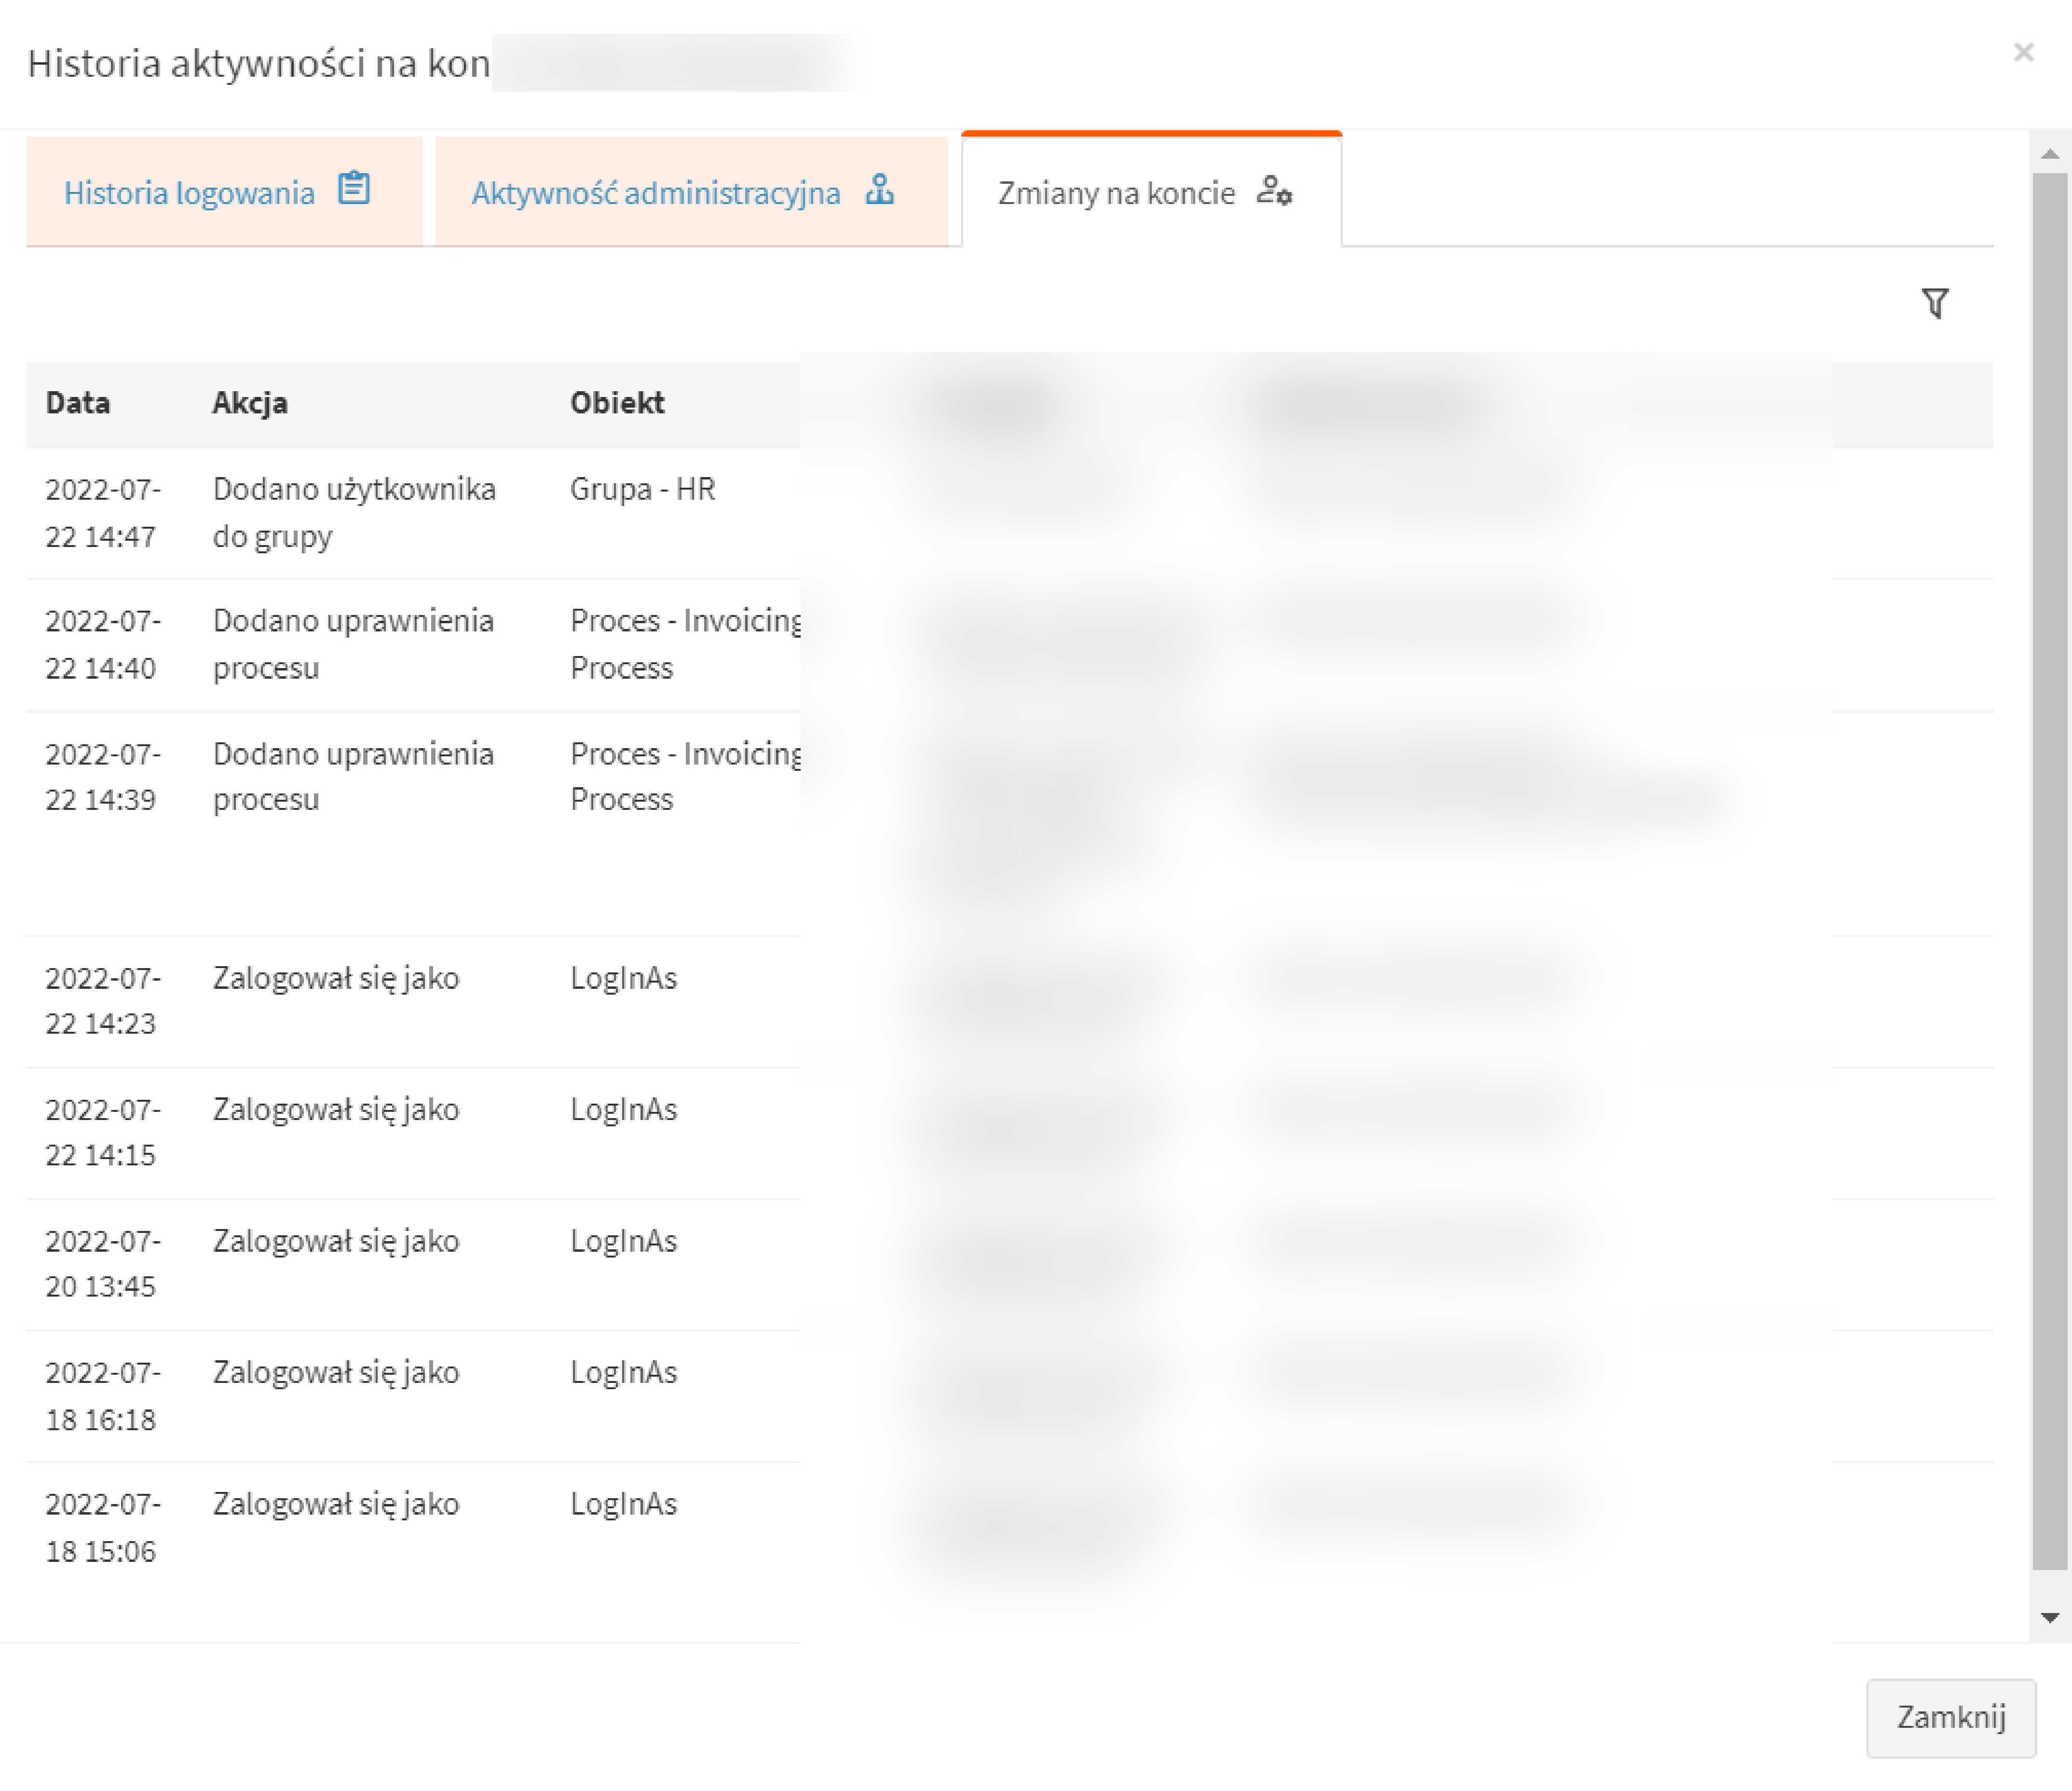Click 'Dodano uprawnienia procesu' in the 14:39 row

point(353,776)
